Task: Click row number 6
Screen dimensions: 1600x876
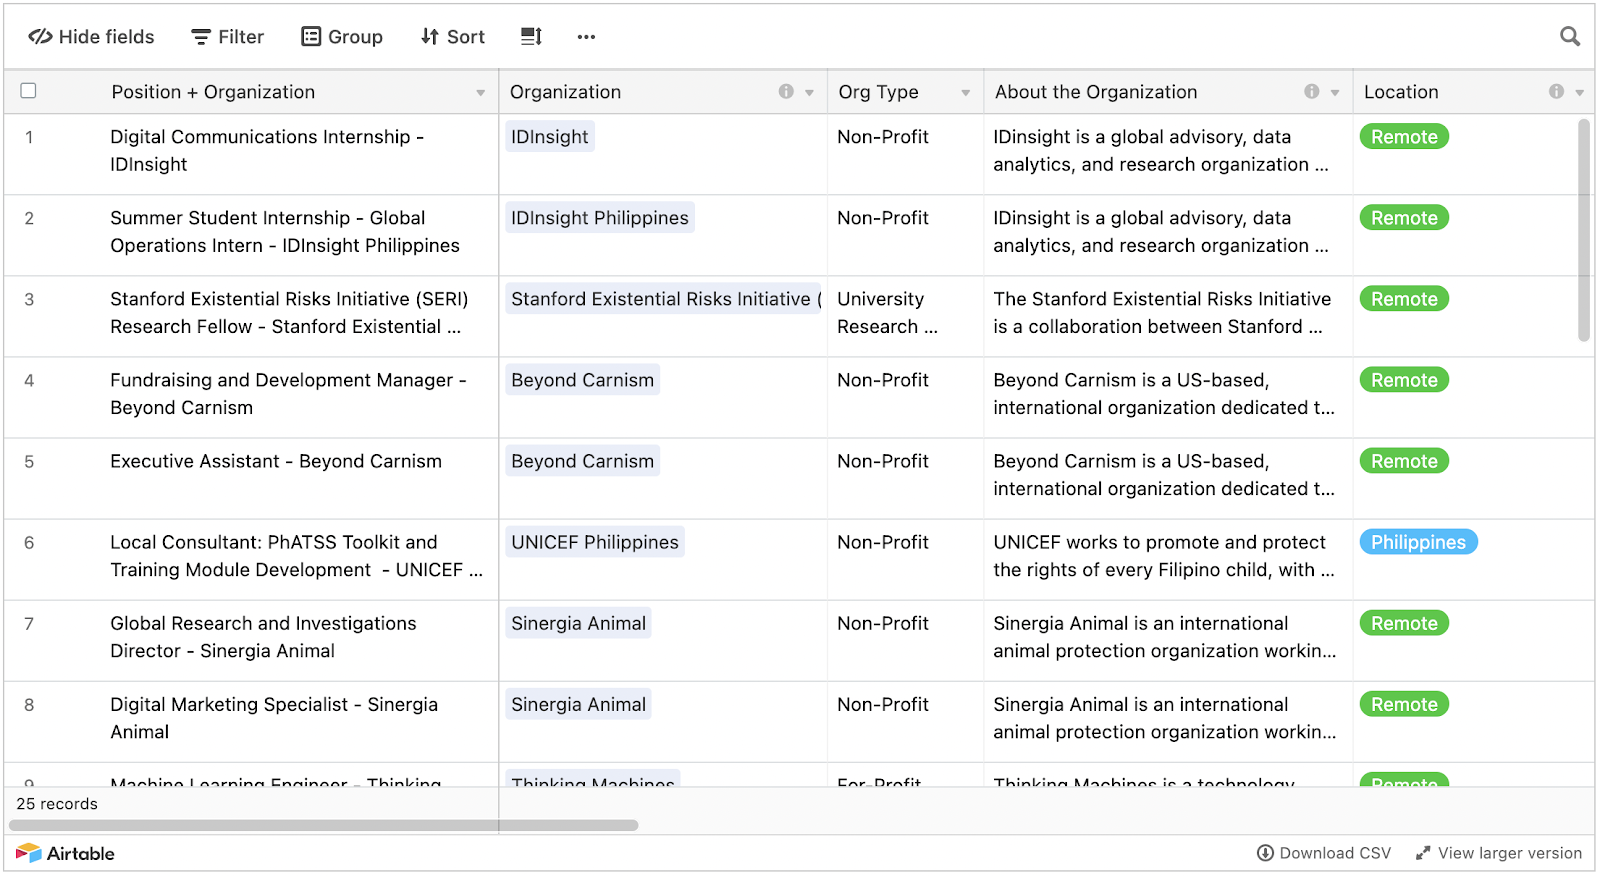Action: click(x=29, y=542)
